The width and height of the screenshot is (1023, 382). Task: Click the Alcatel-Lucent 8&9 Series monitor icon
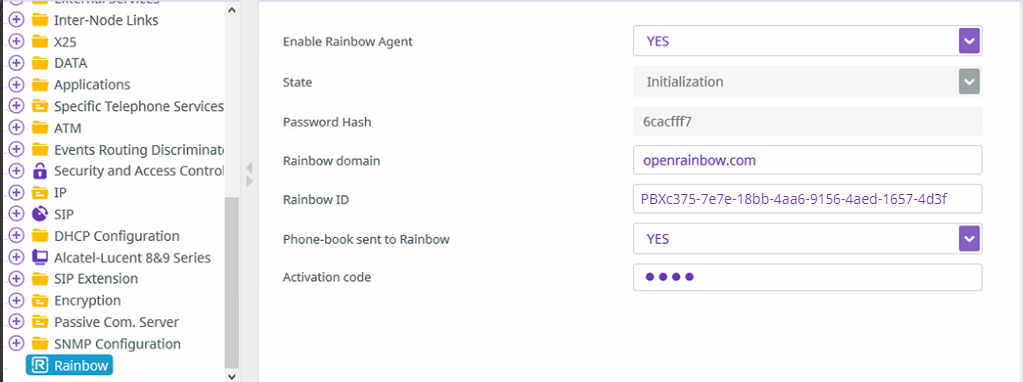[x=40, y=257]
